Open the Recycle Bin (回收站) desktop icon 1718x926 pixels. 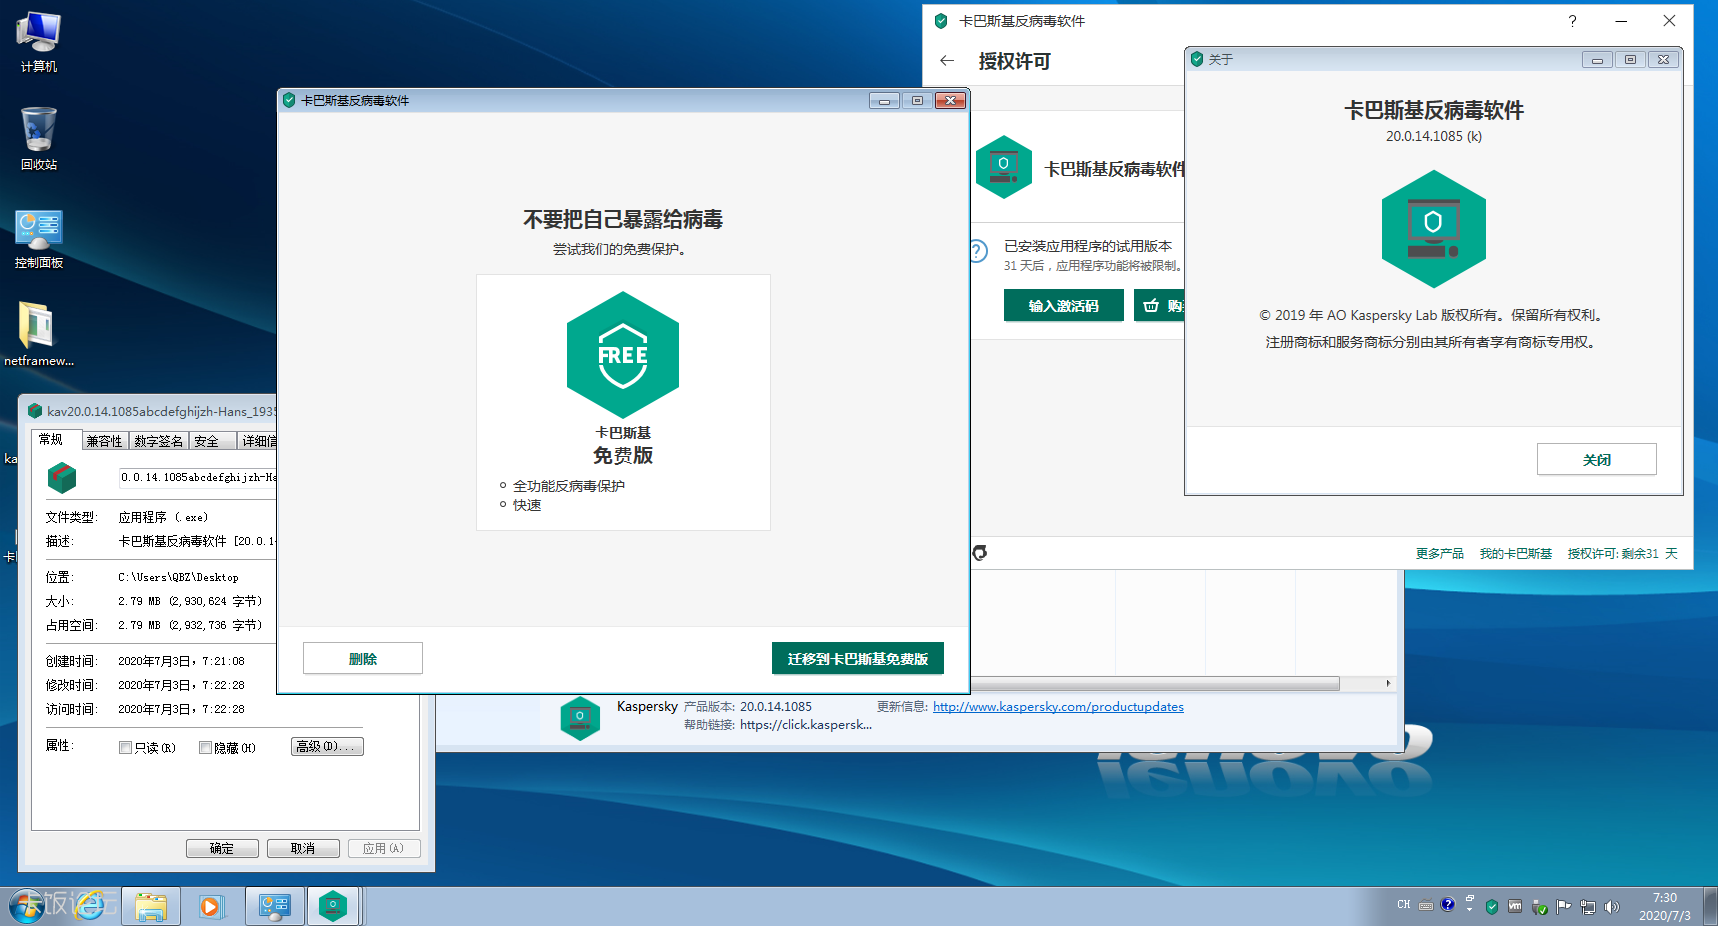(x=38, y=139)
